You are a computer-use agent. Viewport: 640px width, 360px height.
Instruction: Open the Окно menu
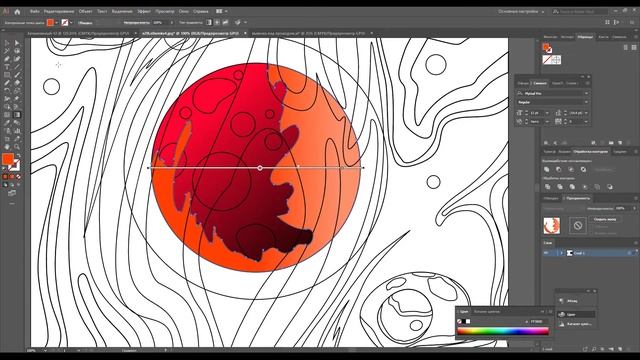pyautogui.click(x=184, y=11)
